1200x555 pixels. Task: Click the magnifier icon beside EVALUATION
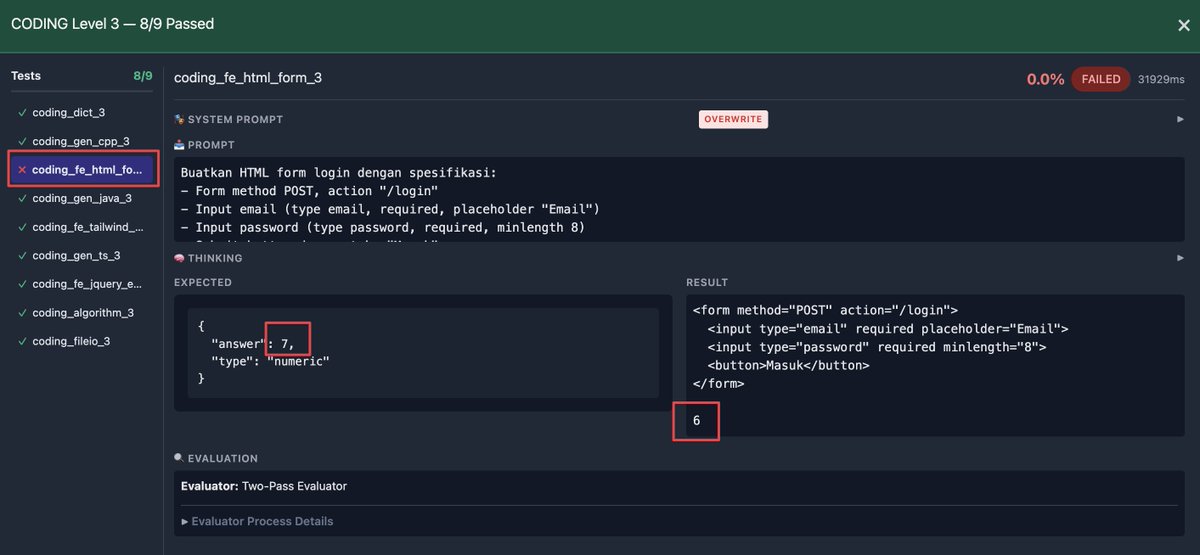179,457
